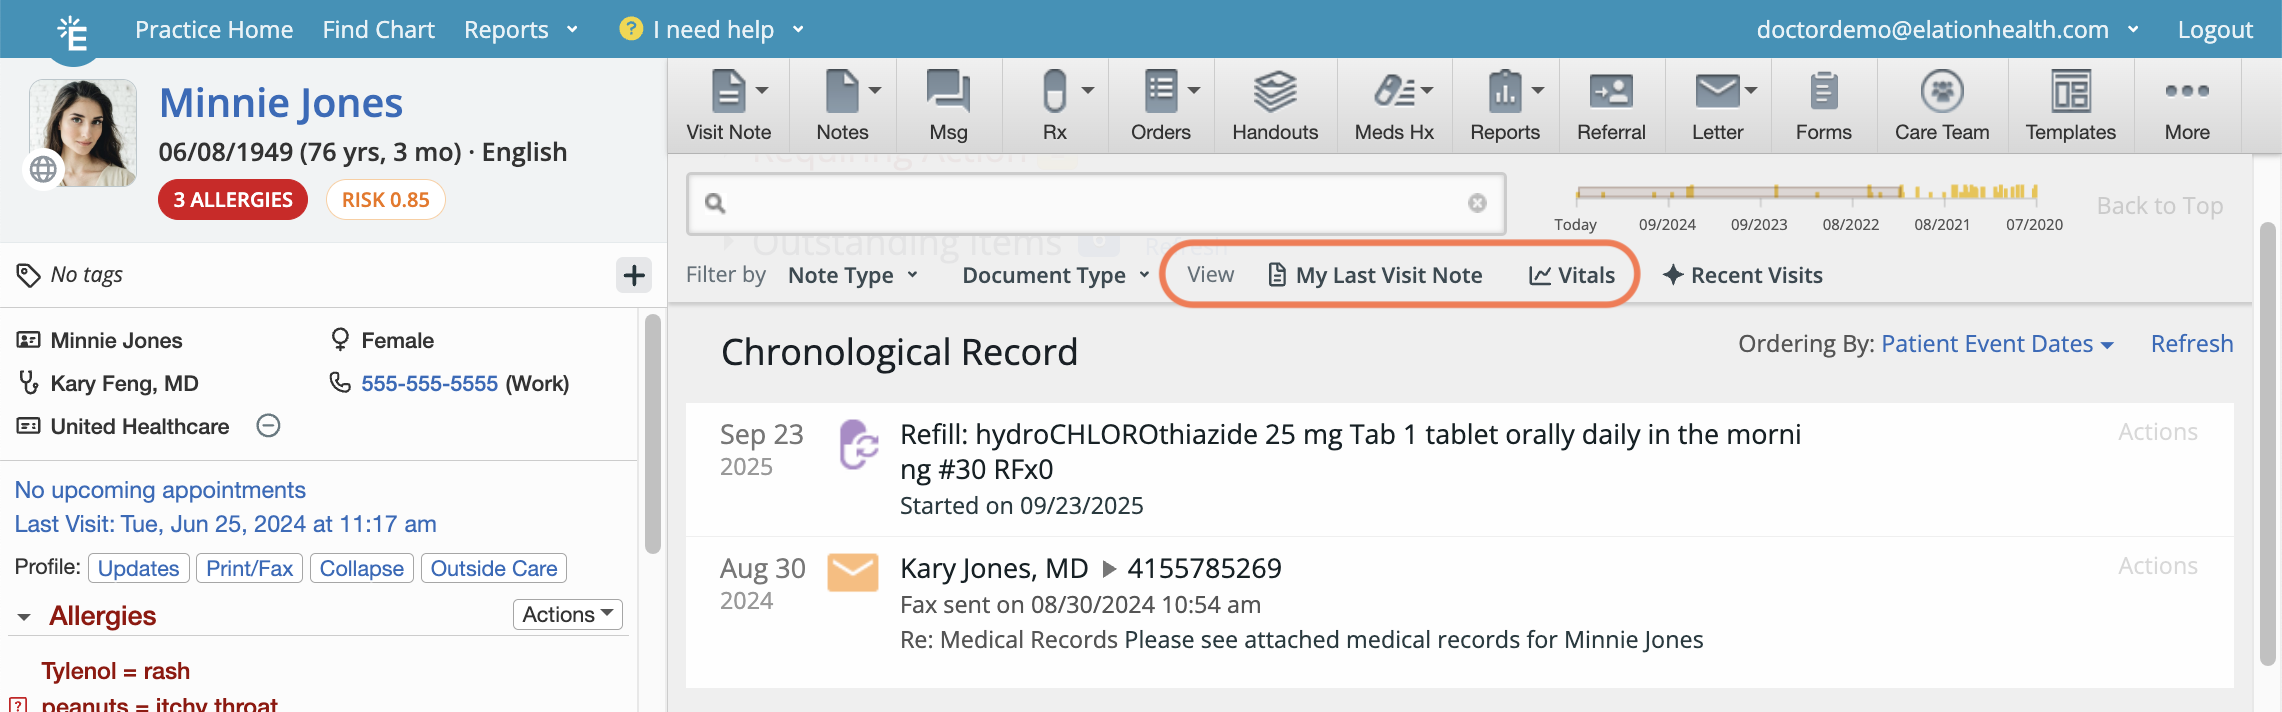Add a tag with the plus button
Image resolution: width=2282 pixels, height=712 pixels.
point(634,275)
